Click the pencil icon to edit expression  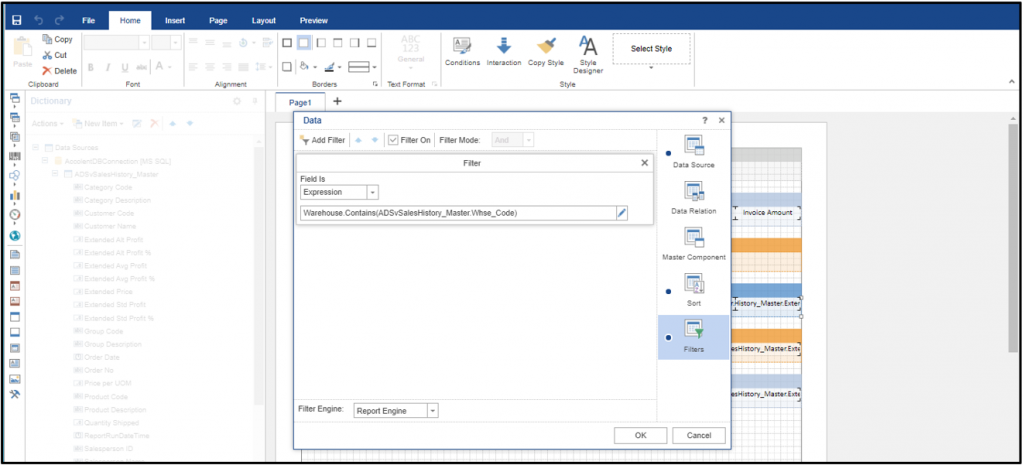pyautogui.click(x=622, y=213)
